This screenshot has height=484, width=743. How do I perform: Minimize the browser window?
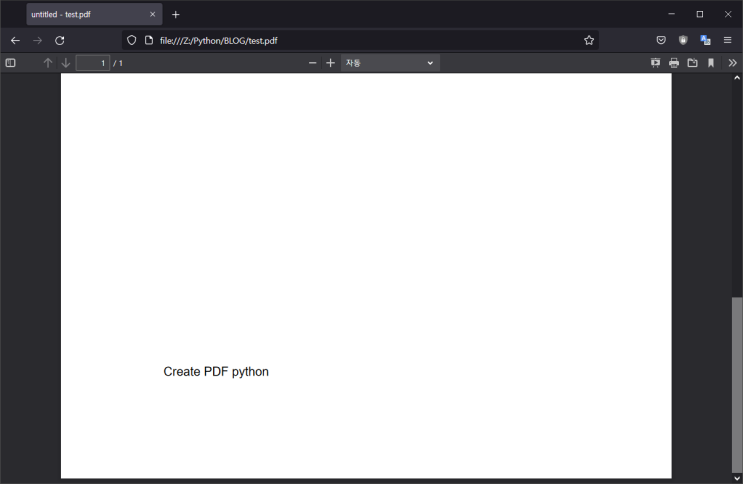671,14
